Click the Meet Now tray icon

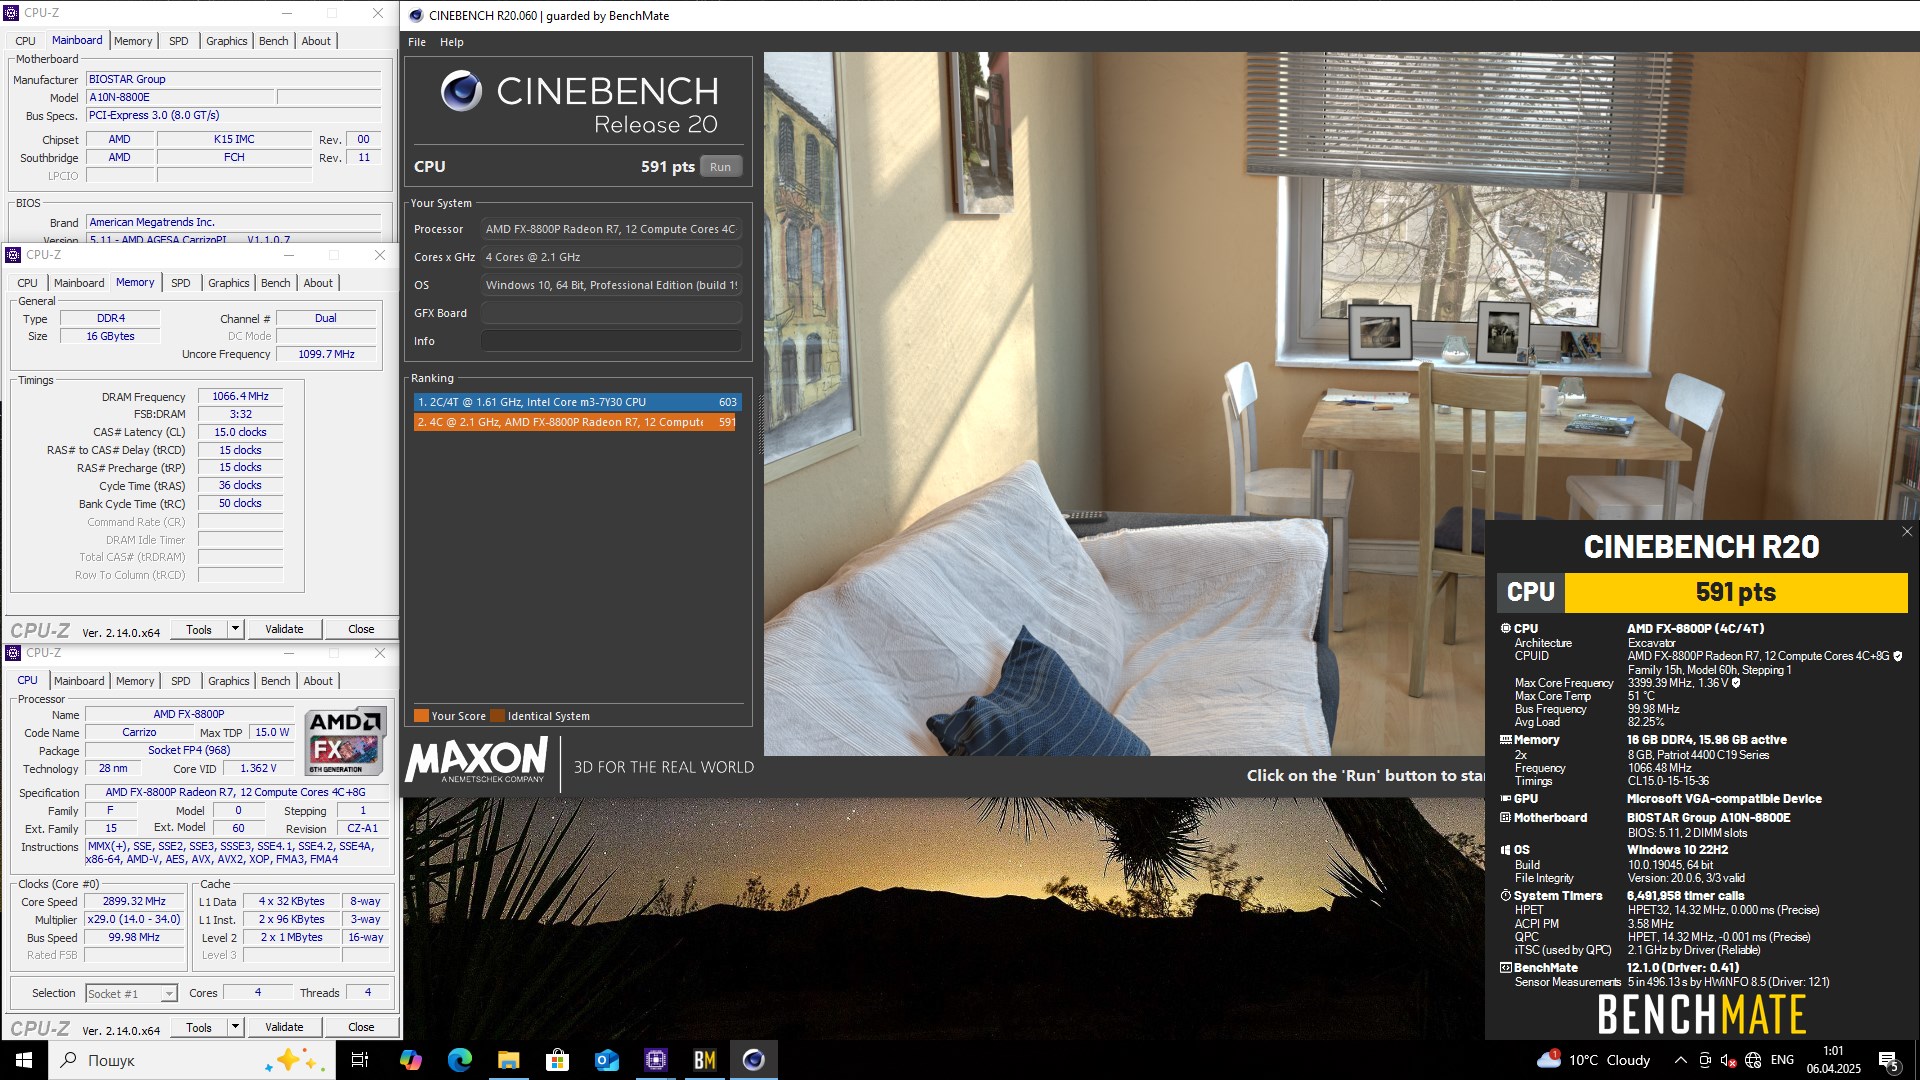point(1705,1060)
